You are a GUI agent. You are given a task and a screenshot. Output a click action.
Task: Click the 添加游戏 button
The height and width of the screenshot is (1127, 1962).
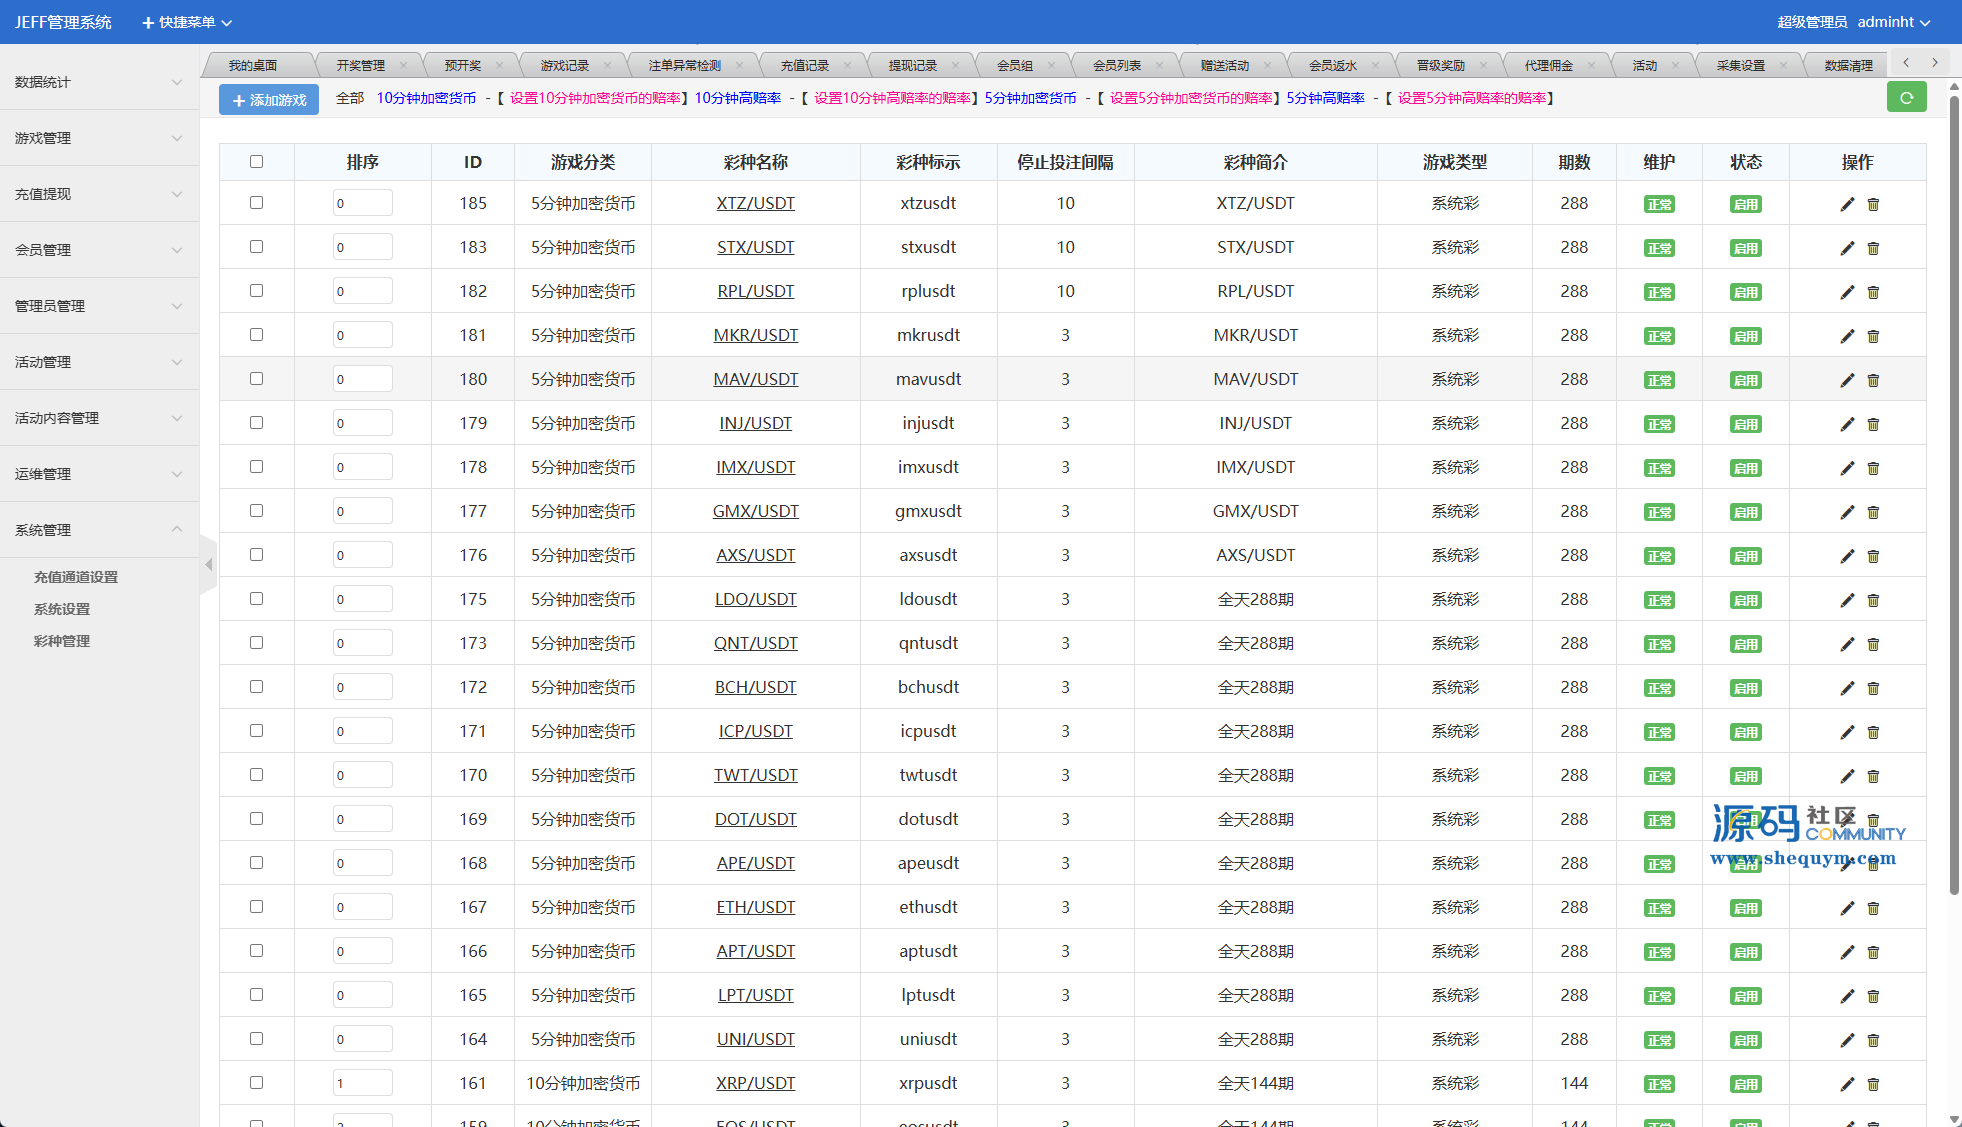[x=269, y=100]
